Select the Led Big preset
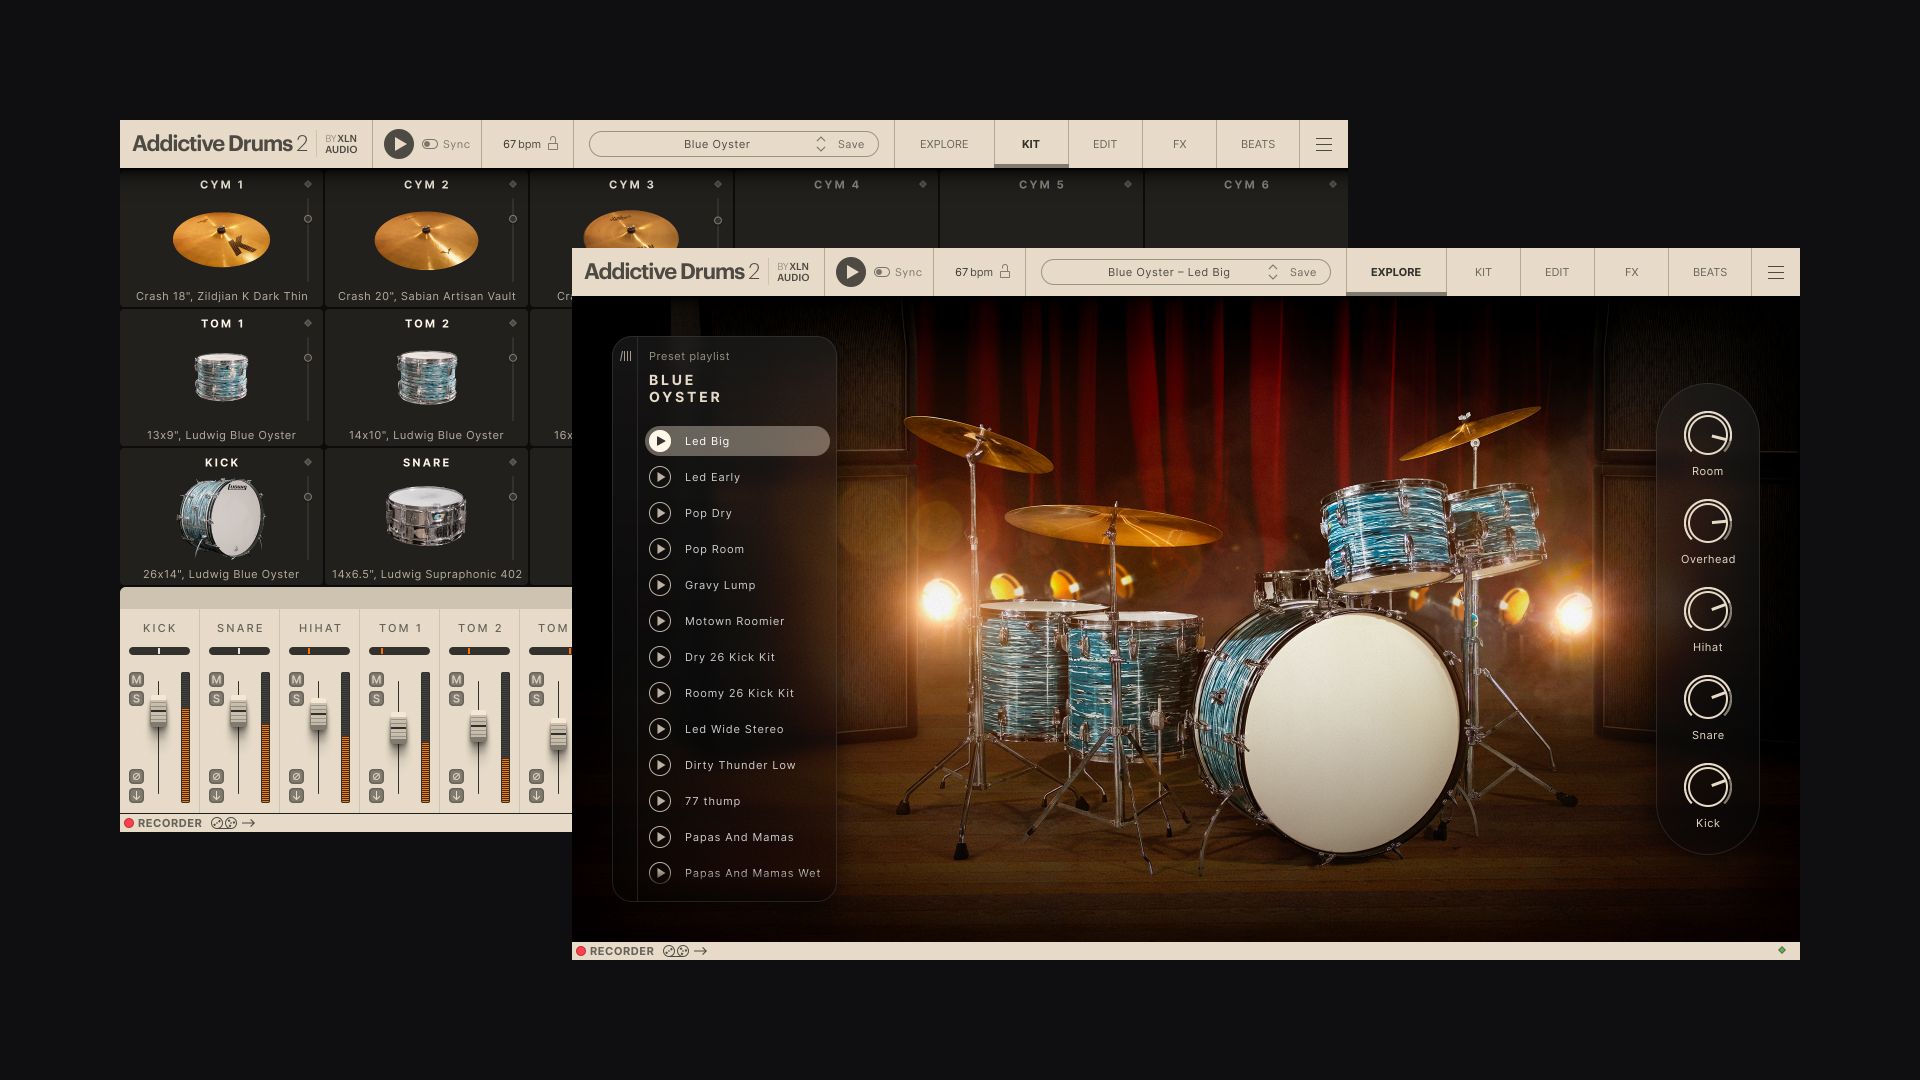Image resolution: width=1920 pixels, height=1080 pixels. (737, 441)
